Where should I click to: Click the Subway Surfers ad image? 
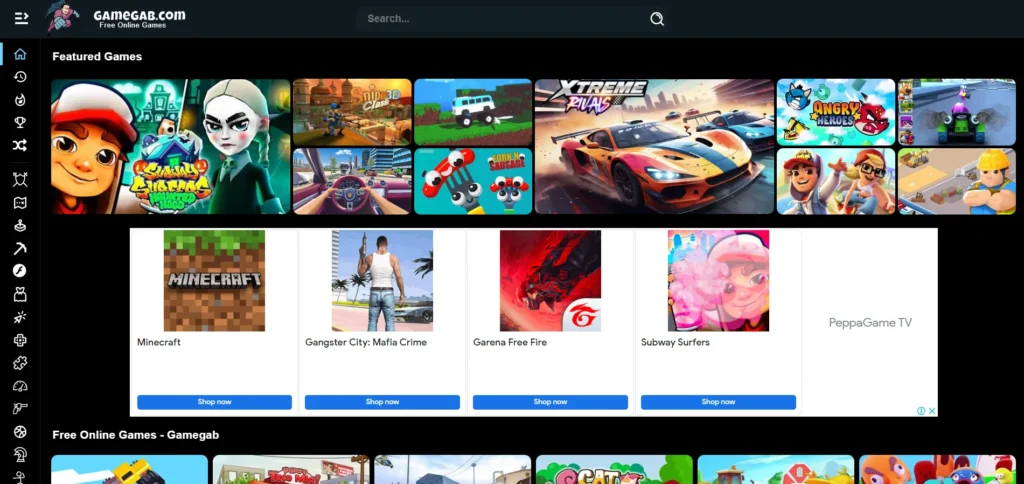(718, 281)
